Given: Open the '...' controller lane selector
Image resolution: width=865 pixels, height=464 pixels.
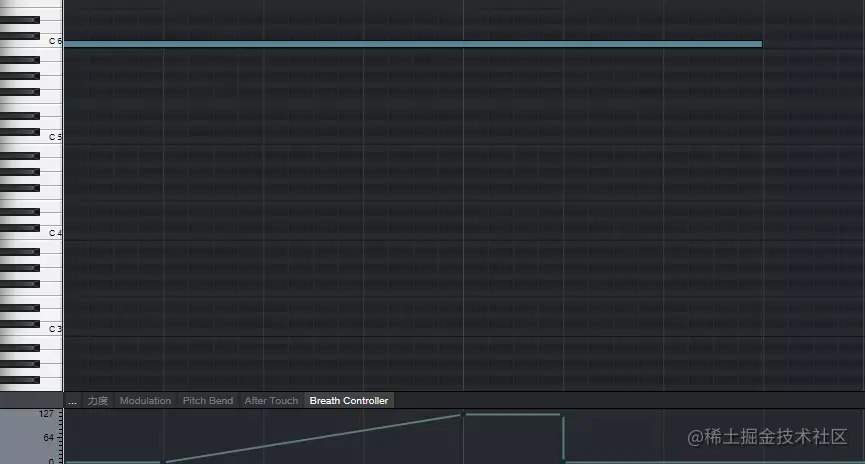Looking at the screenshot, I should [72, 401].
